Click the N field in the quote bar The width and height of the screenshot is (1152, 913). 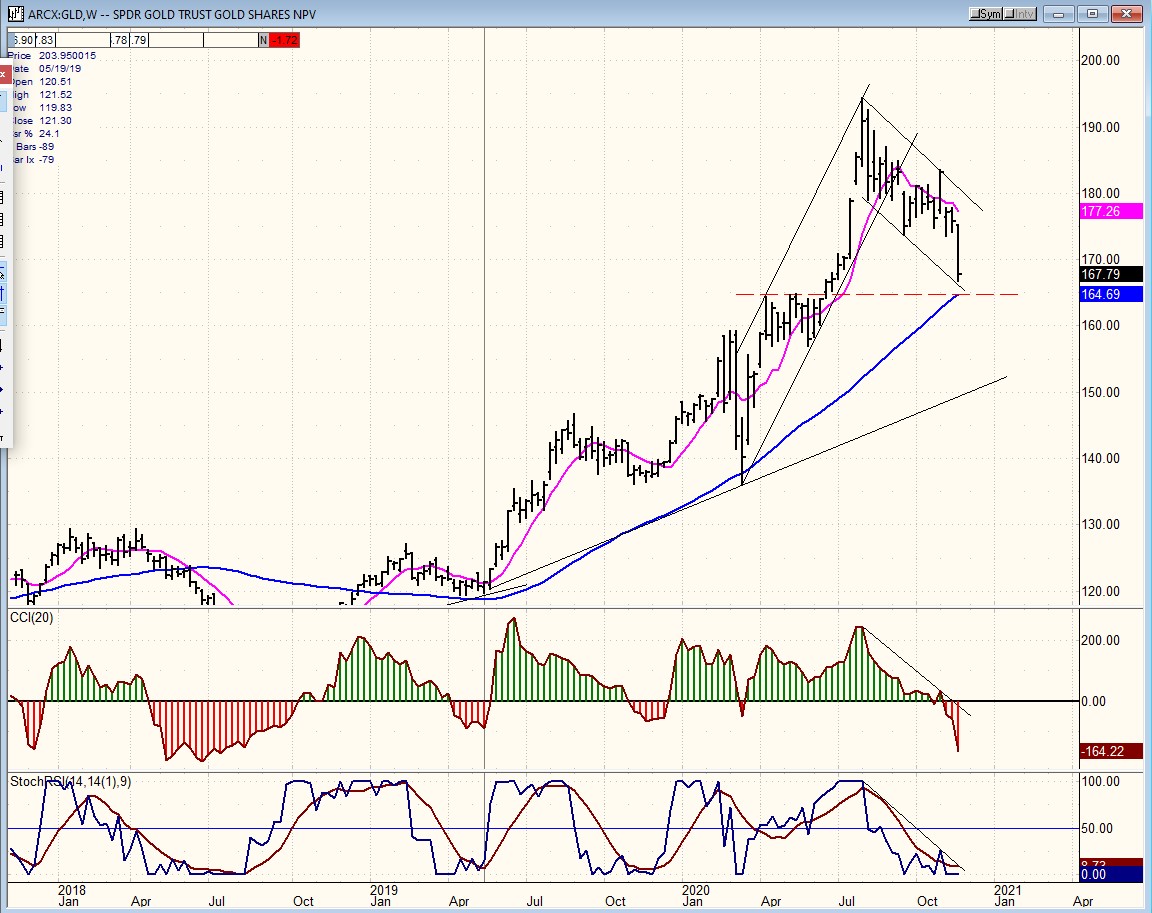point(264,40)
